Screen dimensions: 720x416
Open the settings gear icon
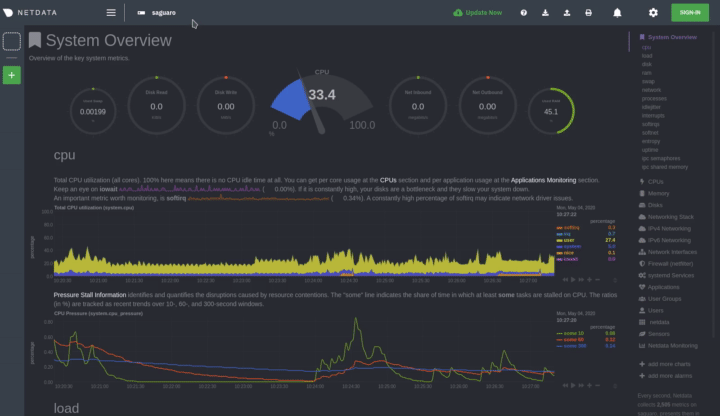653,13
